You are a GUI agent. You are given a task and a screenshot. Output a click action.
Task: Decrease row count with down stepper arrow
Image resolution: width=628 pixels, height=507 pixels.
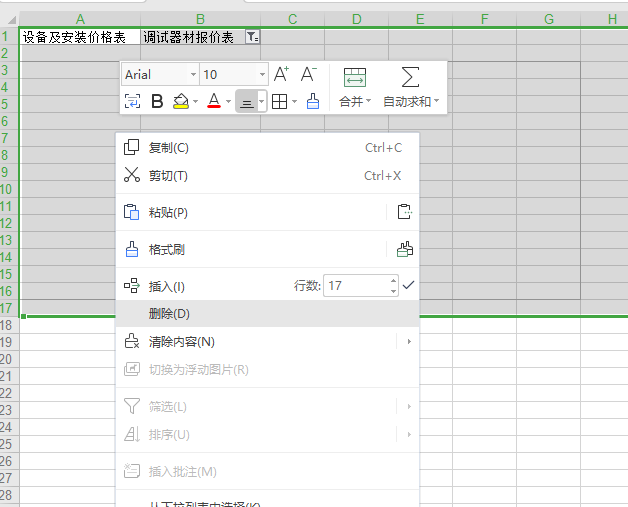pyautogui.click(x=394, y=291)
